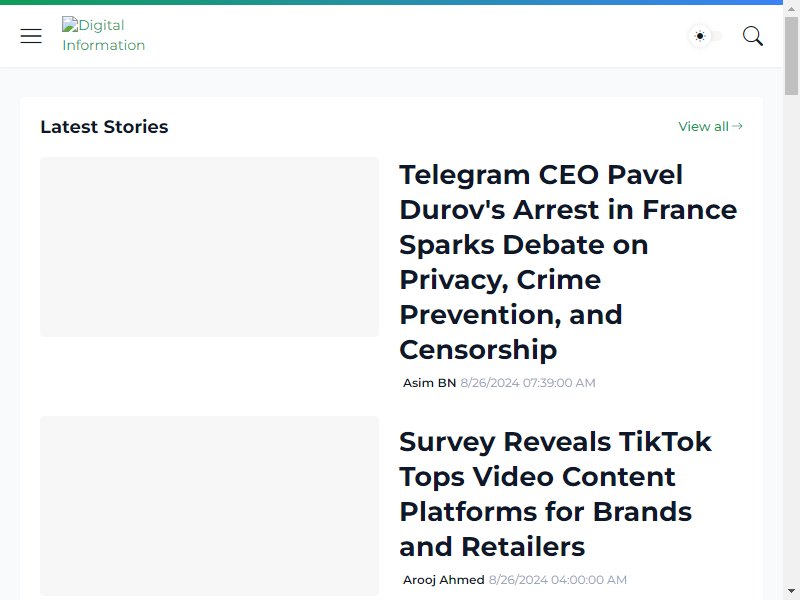This screenshot has height=600, width=800.
Task: Click the scrollbar track below the thumb
Action: [791, 339]
